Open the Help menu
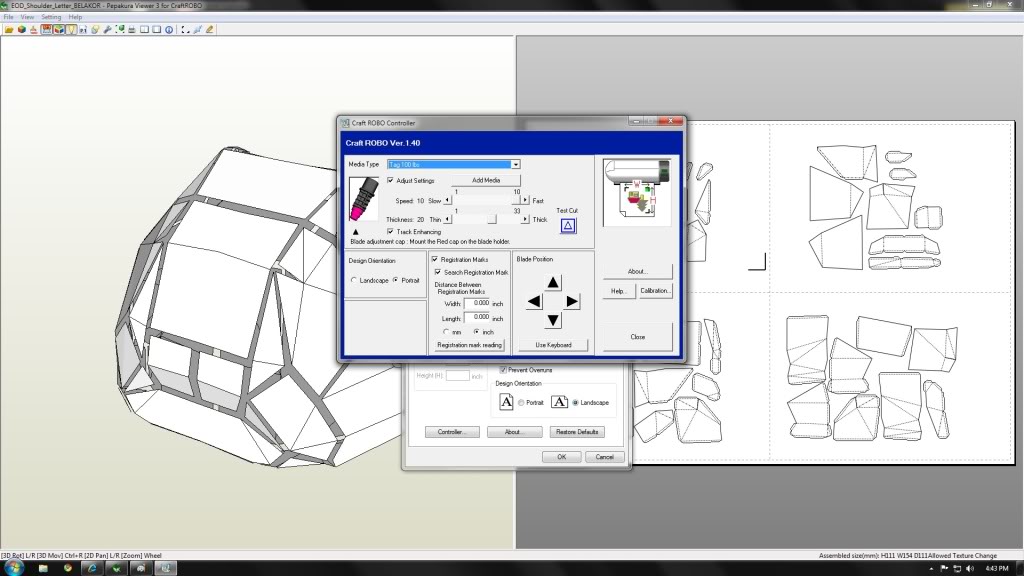Image resolution: width=1024 pixels, height=576 pixels. 75,17
